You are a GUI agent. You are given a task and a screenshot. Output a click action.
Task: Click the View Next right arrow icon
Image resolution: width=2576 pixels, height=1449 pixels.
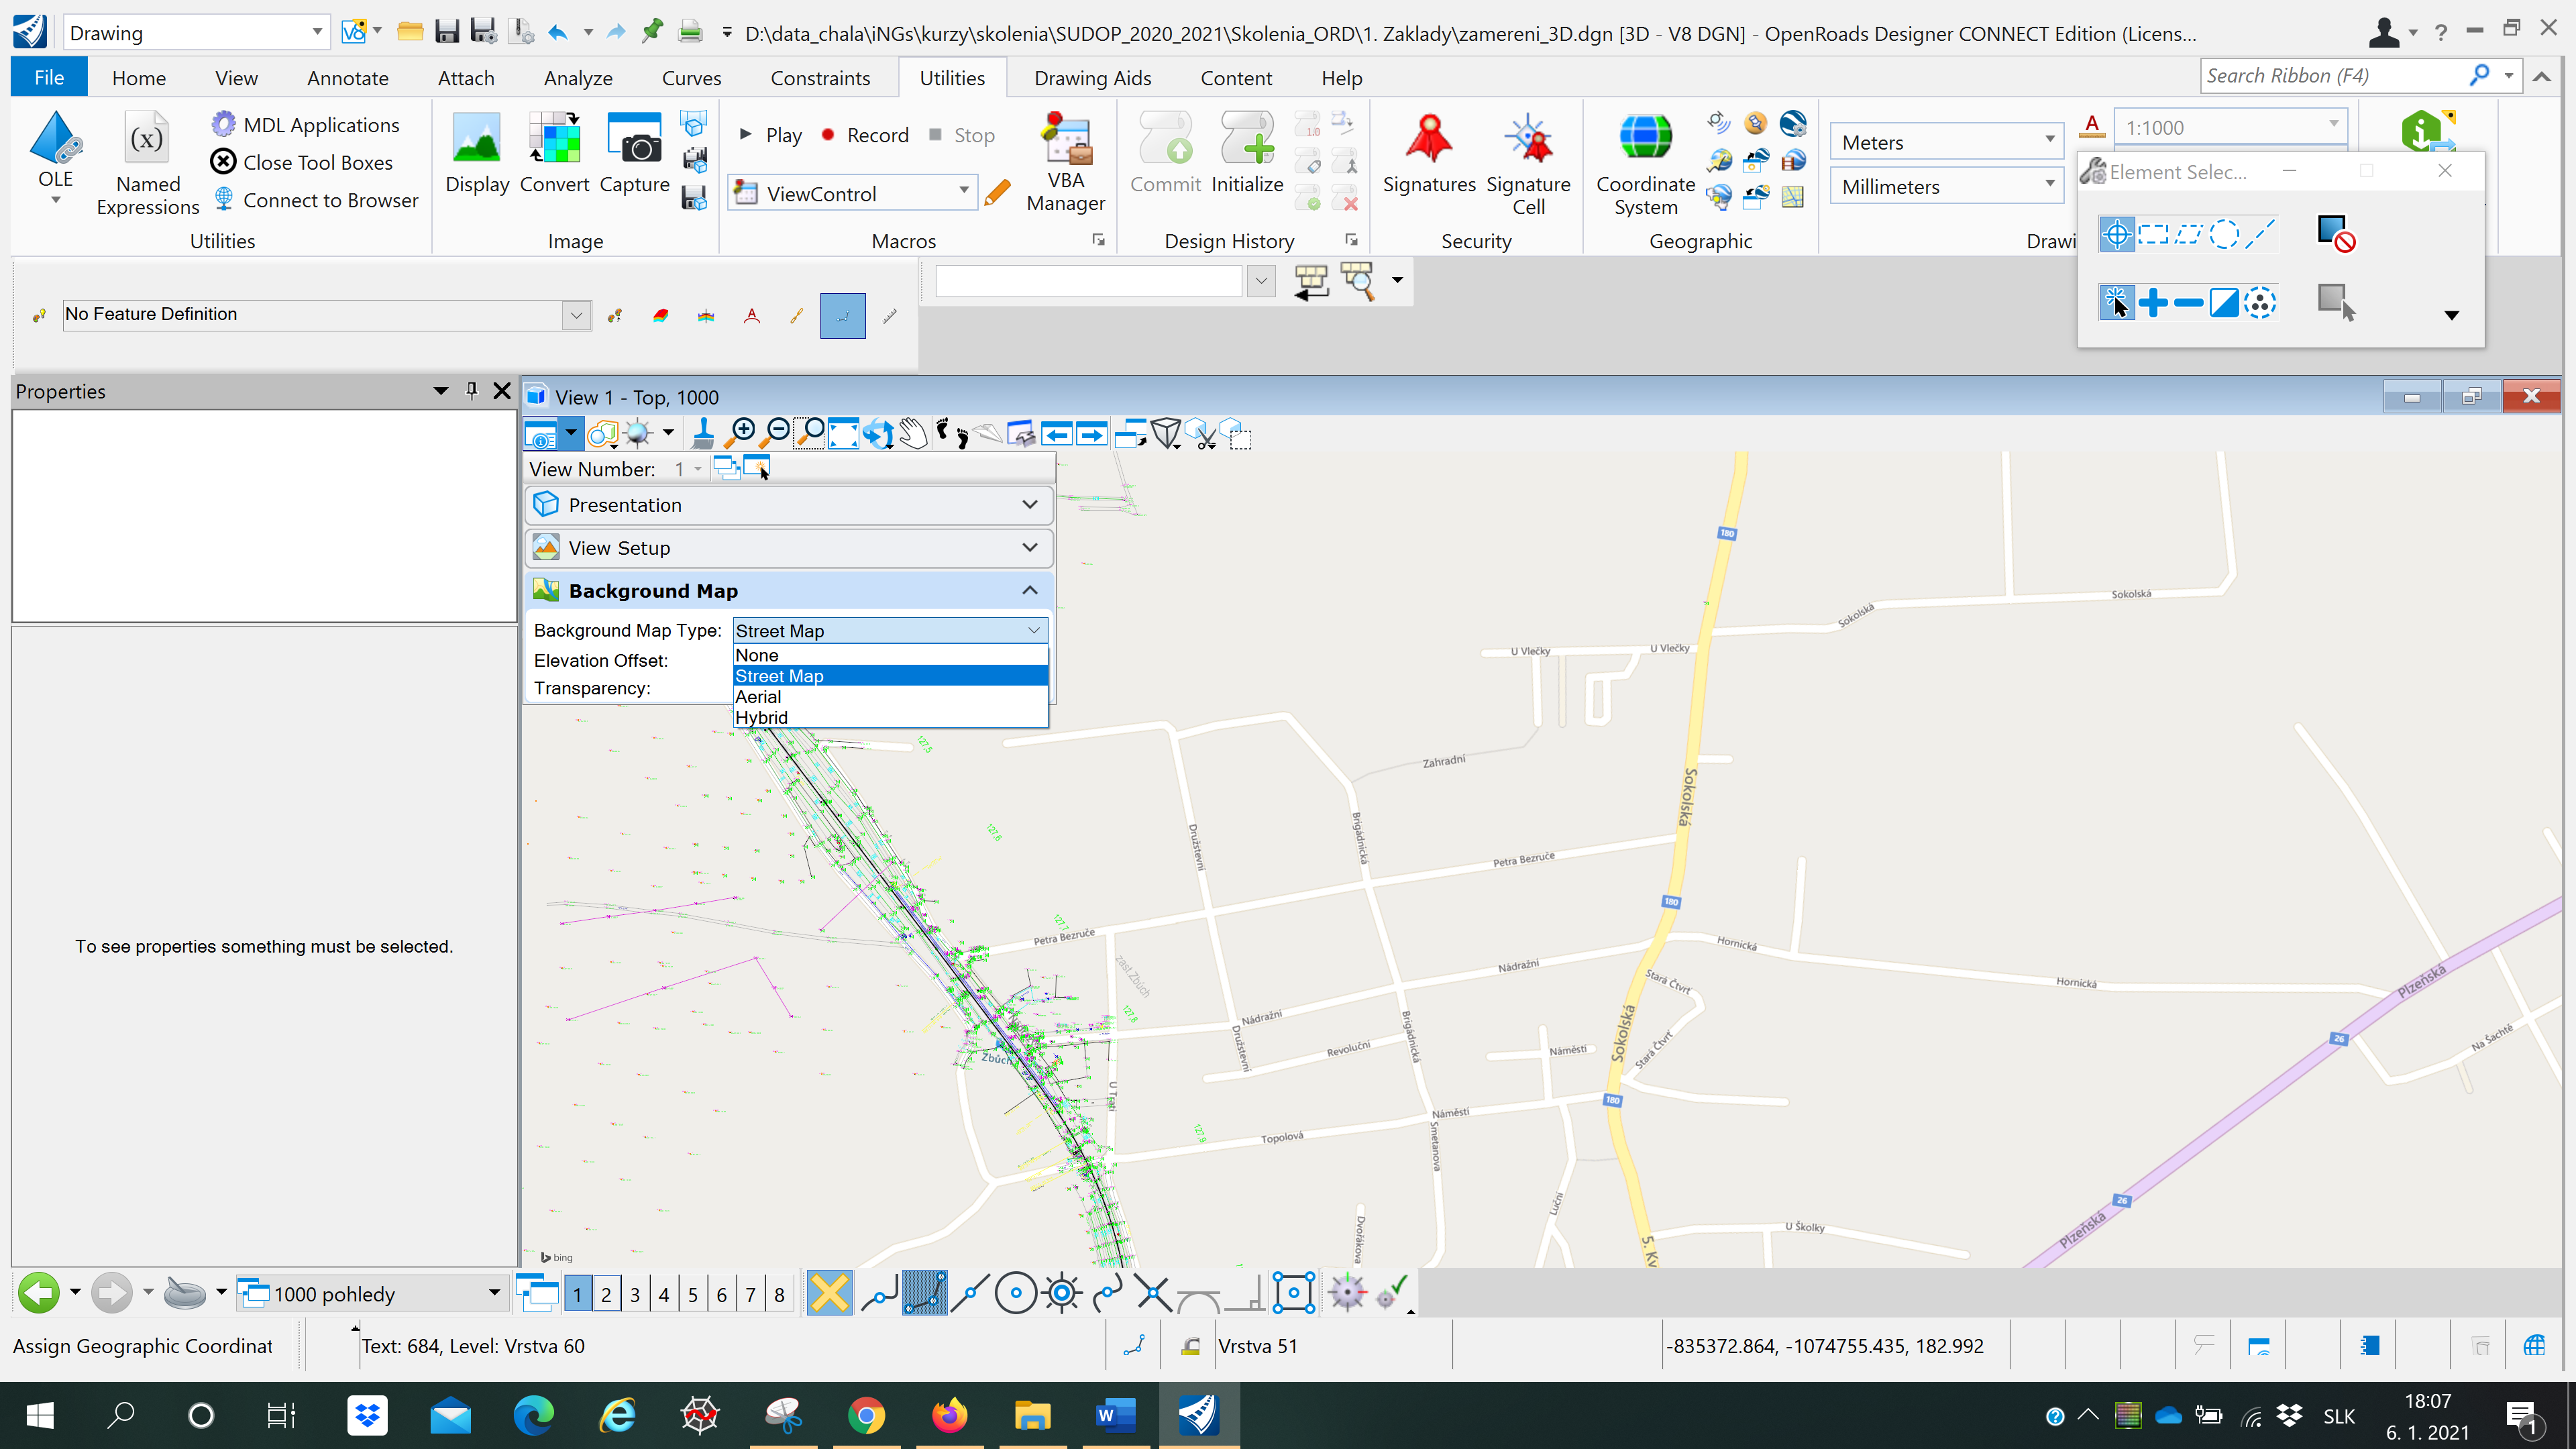pyautogui.click(x=1091, y=433)
